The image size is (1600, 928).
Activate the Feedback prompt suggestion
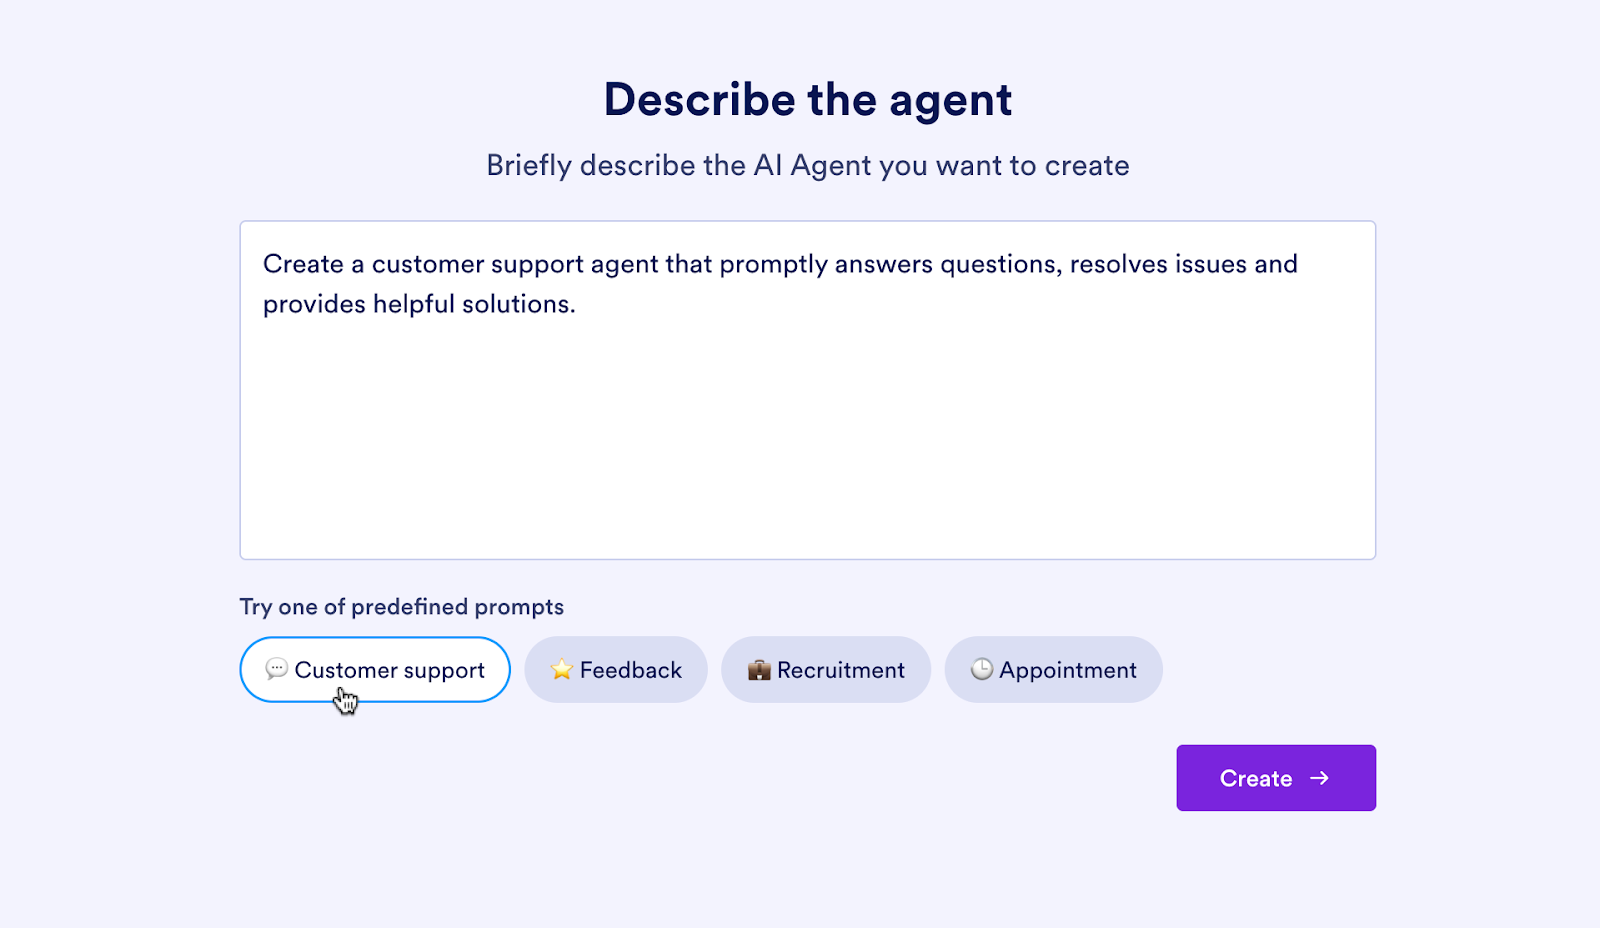616,669
